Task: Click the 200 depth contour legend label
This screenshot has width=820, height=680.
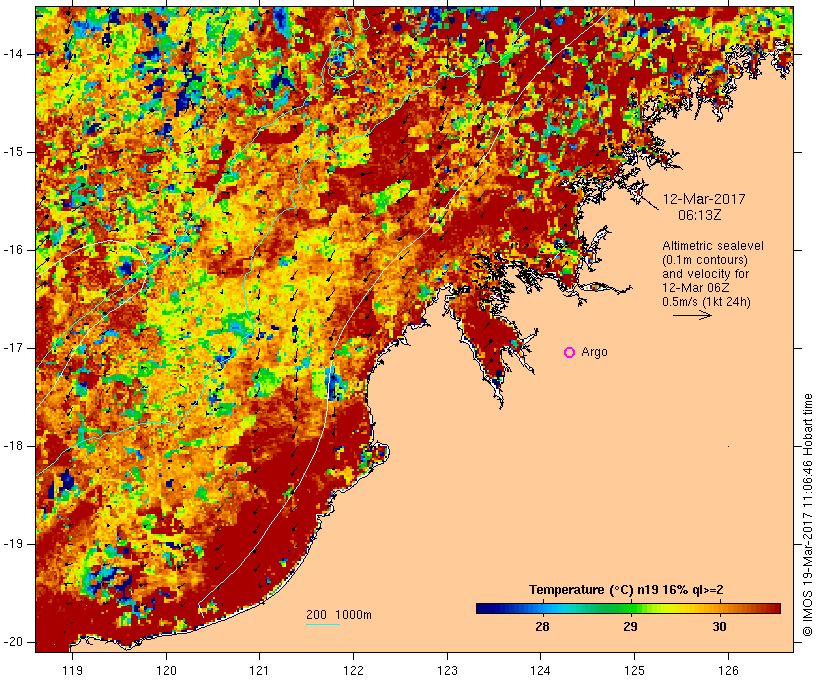Action: (316, 615)
